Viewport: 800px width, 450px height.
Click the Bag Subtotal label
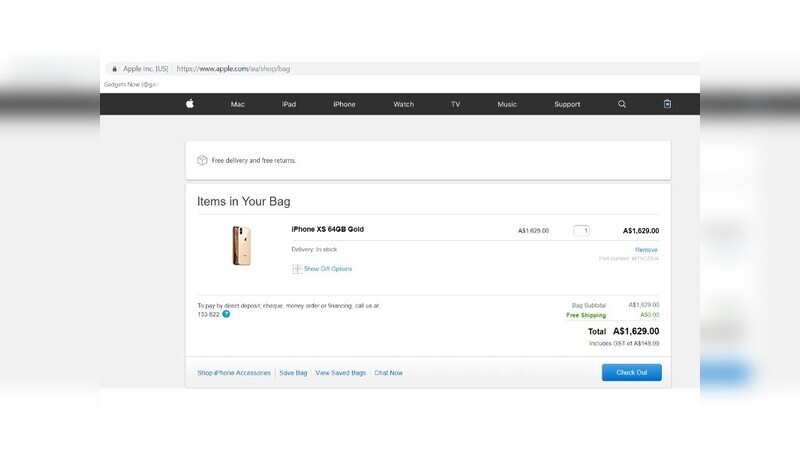pyautogui.click(x=589, y=305)
